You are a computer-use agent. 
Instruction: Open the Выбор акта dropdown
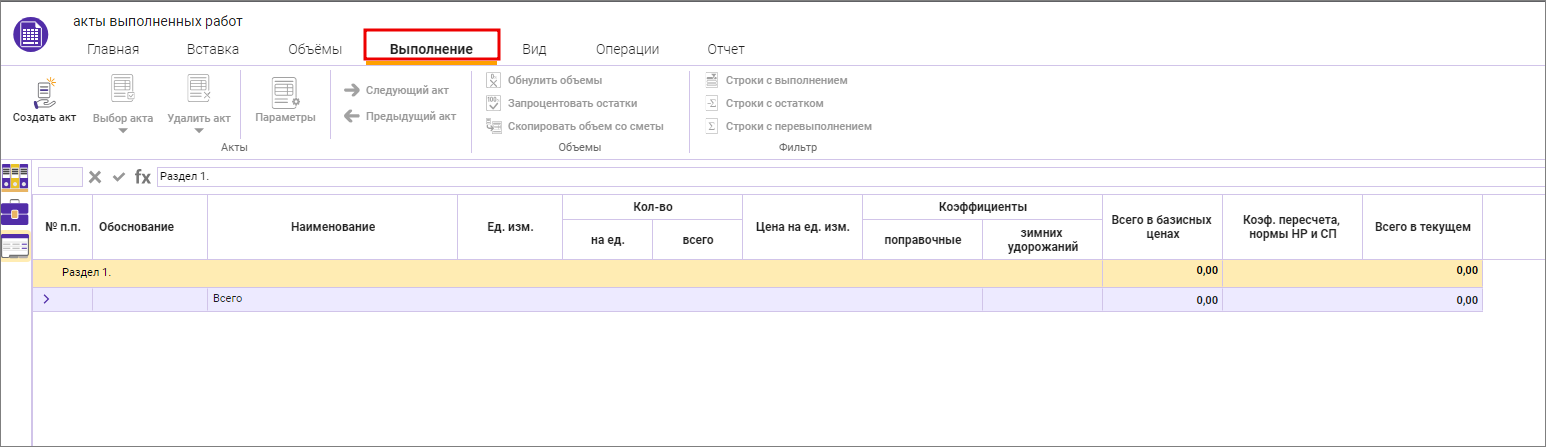point(123,130)
